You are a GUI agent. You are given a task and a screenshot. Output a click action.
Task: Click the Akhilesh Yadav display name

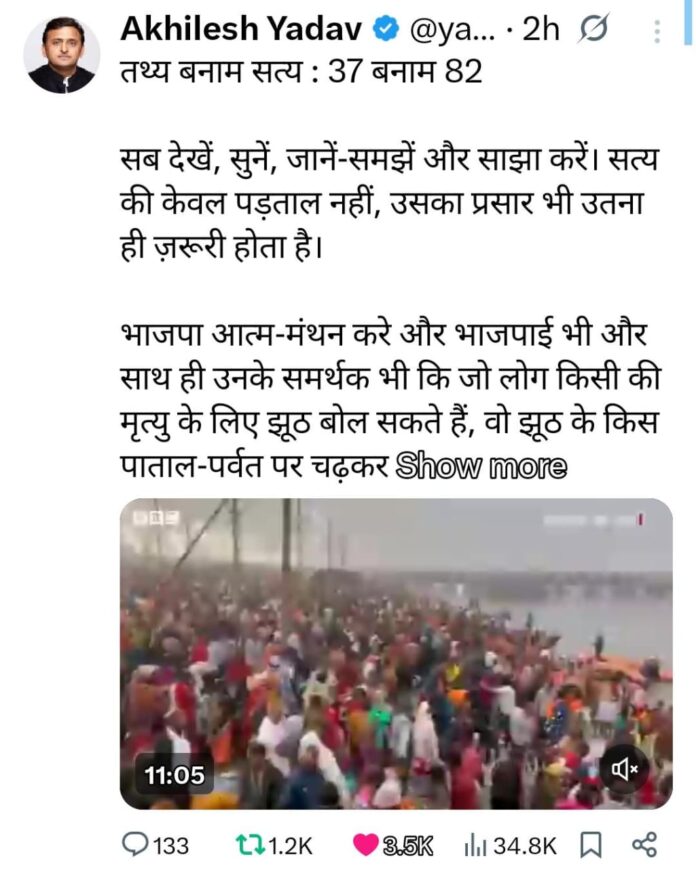[x=241, y=28]
